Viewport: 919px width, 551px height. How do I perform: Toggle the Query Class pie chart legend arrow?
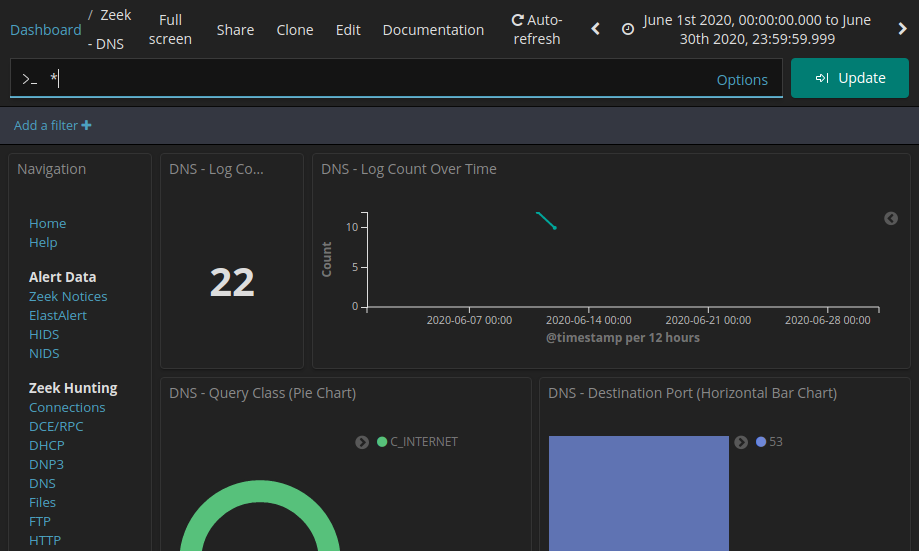(362, 442)
